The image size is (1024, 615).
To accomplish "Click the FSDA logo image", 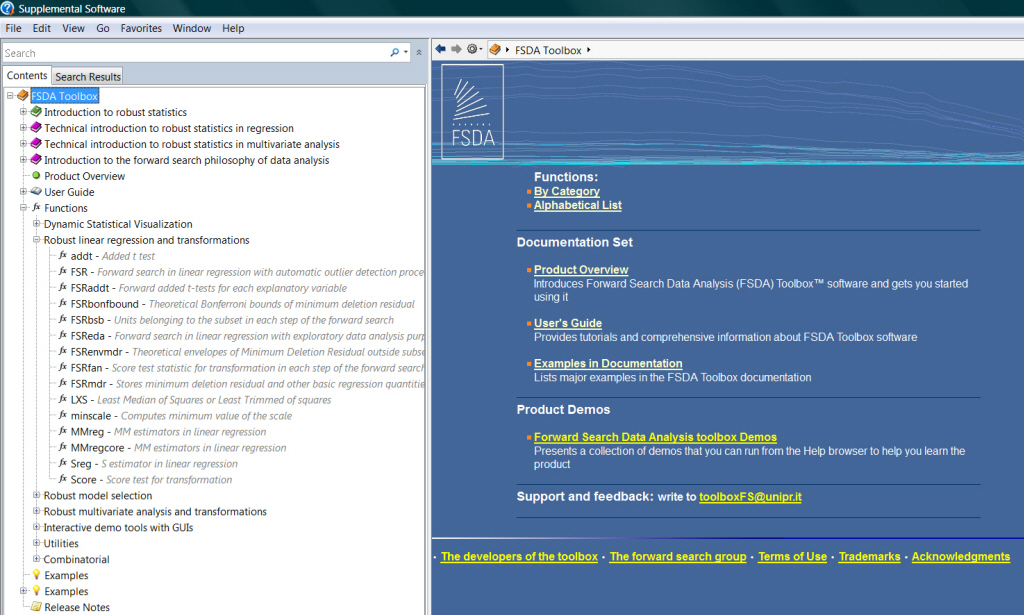I will (473, 112).
